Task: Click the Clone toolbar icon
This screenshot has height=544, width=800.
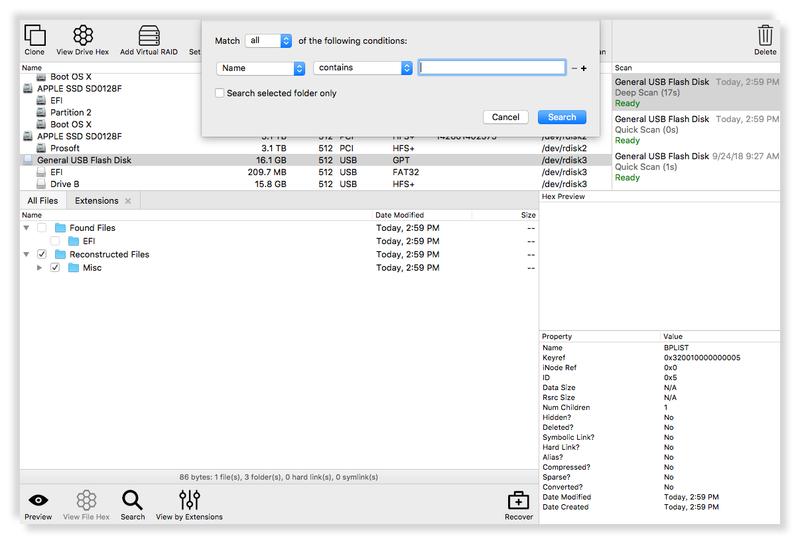Action: (x=34, y=35)
